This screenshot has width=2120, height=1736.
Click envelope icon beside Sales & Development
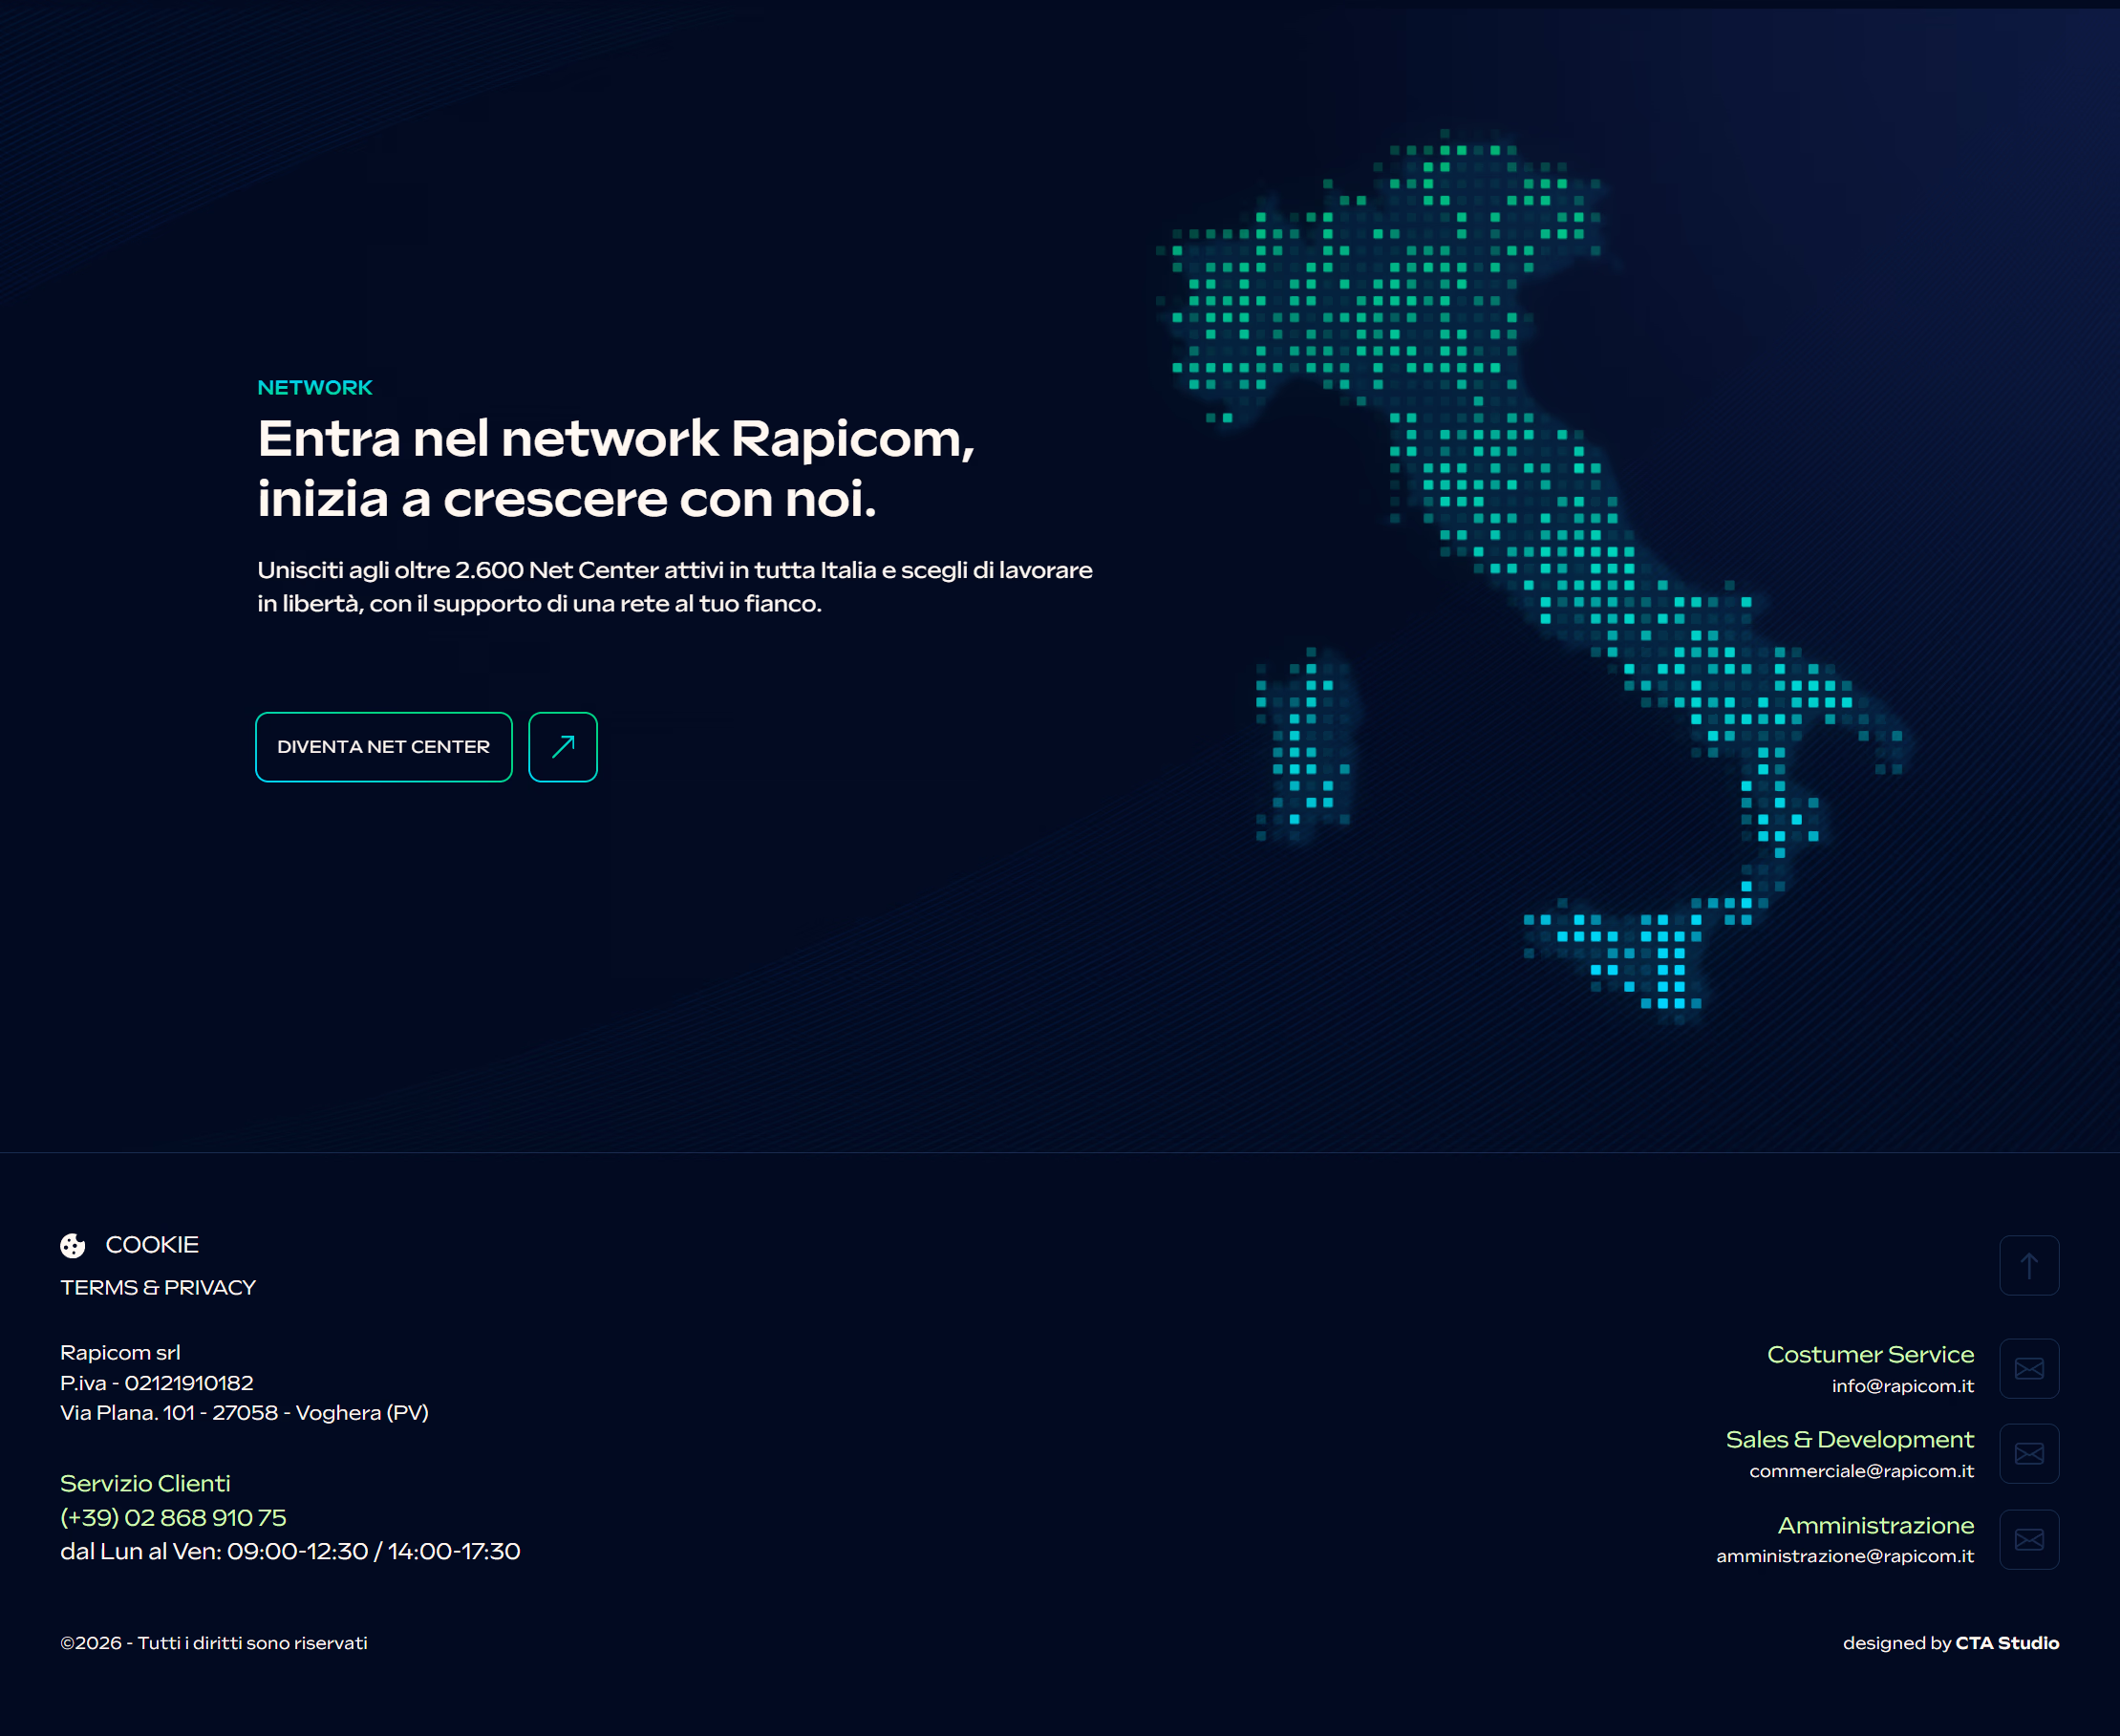(2029, 1453)
